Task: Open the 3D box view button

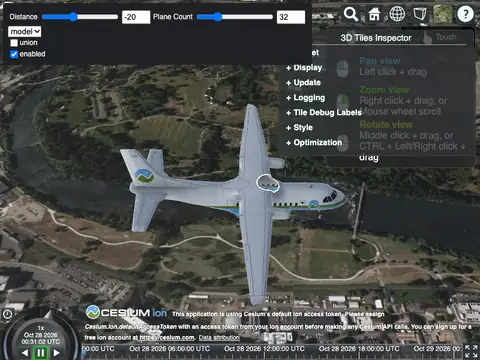Action: click(420, 14)
